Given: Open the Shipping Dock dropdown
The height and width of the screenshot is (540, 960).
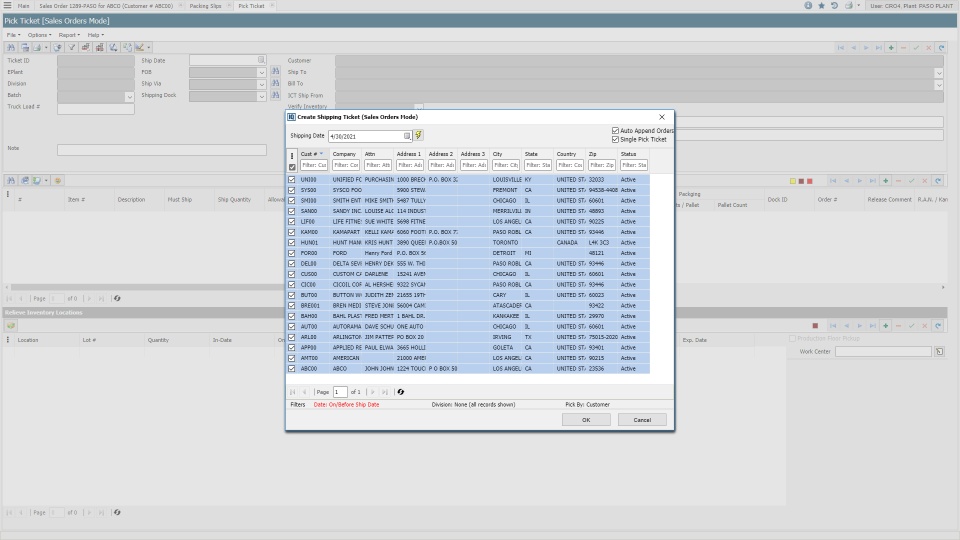Looking at the screenshot, I should pos(261,96).
